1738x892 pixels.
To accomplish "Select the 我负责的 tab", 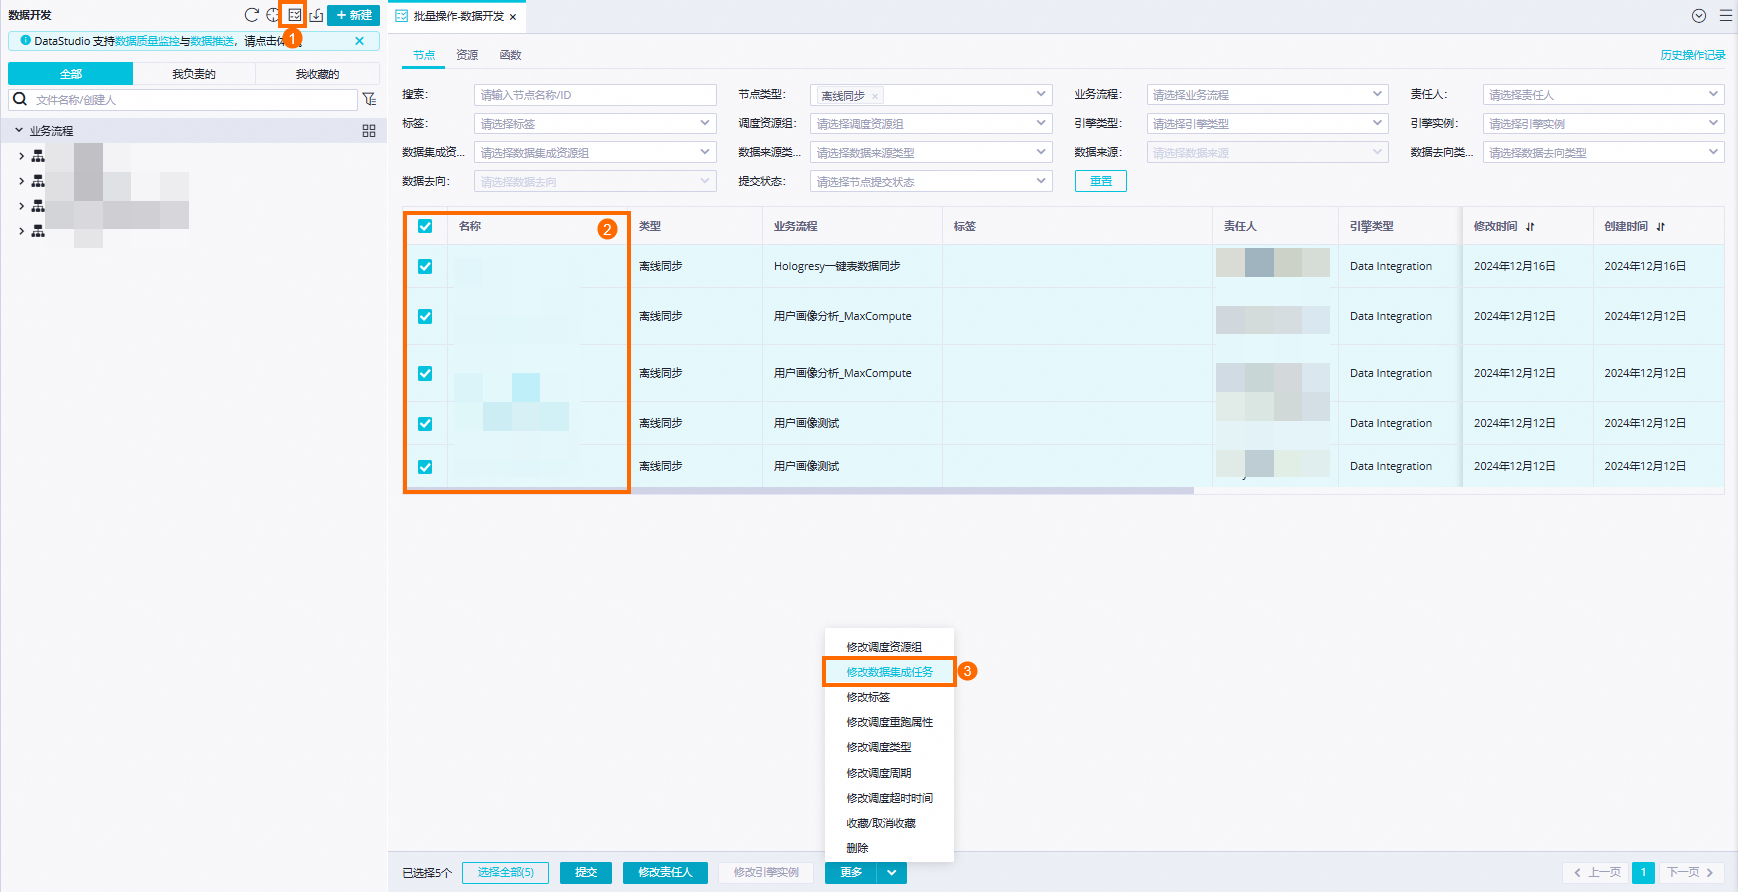I will point(194,74).
